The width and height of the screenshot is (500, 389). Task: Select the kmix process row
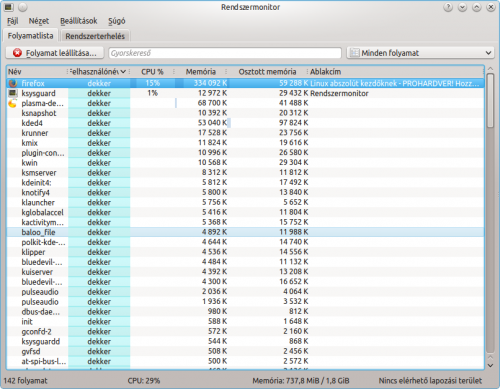point(245,143)
